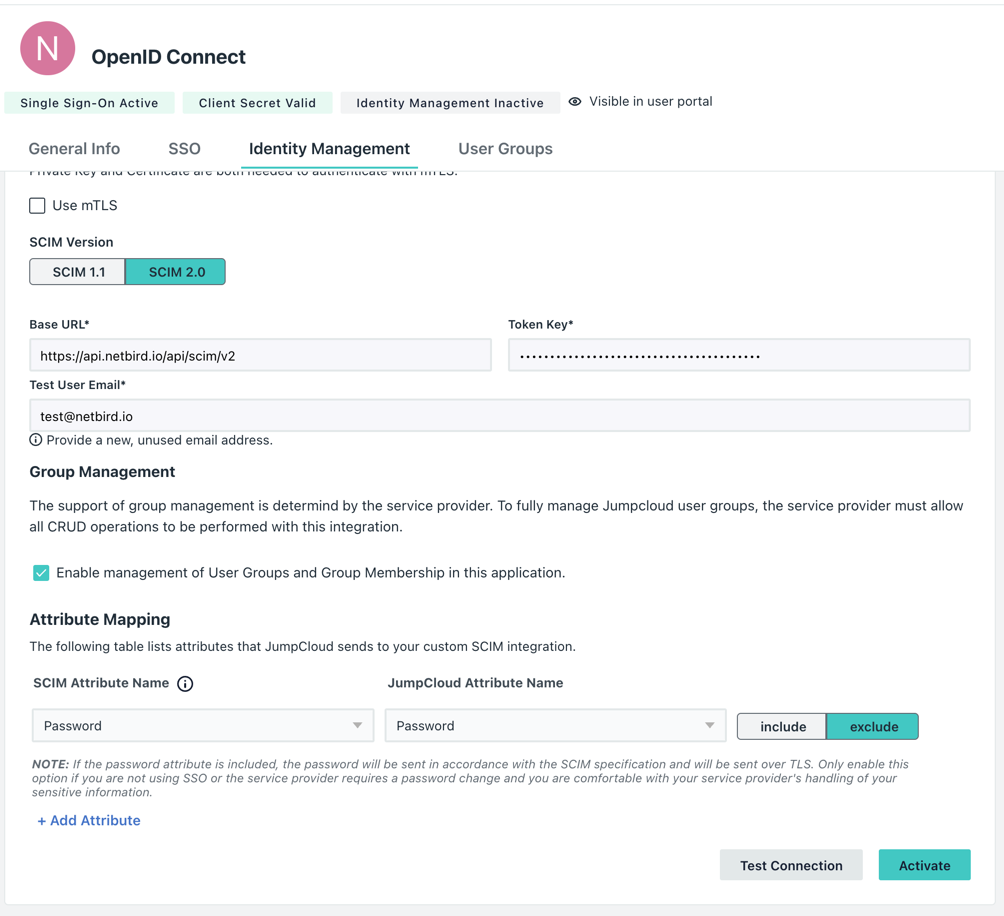Viewport: 1004px width, 916px height.
Task: Go to the User Groups tab
Action: click(x=505, y=149)
